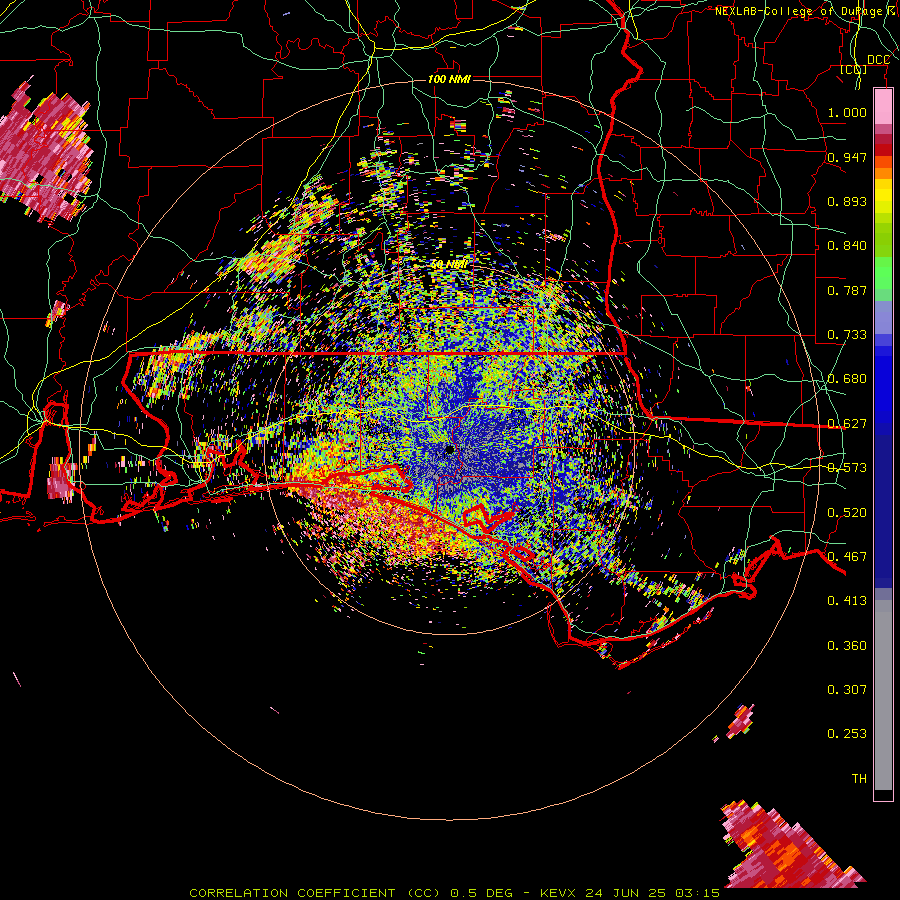Click the 0.893 color scale value
Image resolution: width=900 pixels, height=900 pixels.
tap(847, 201)
